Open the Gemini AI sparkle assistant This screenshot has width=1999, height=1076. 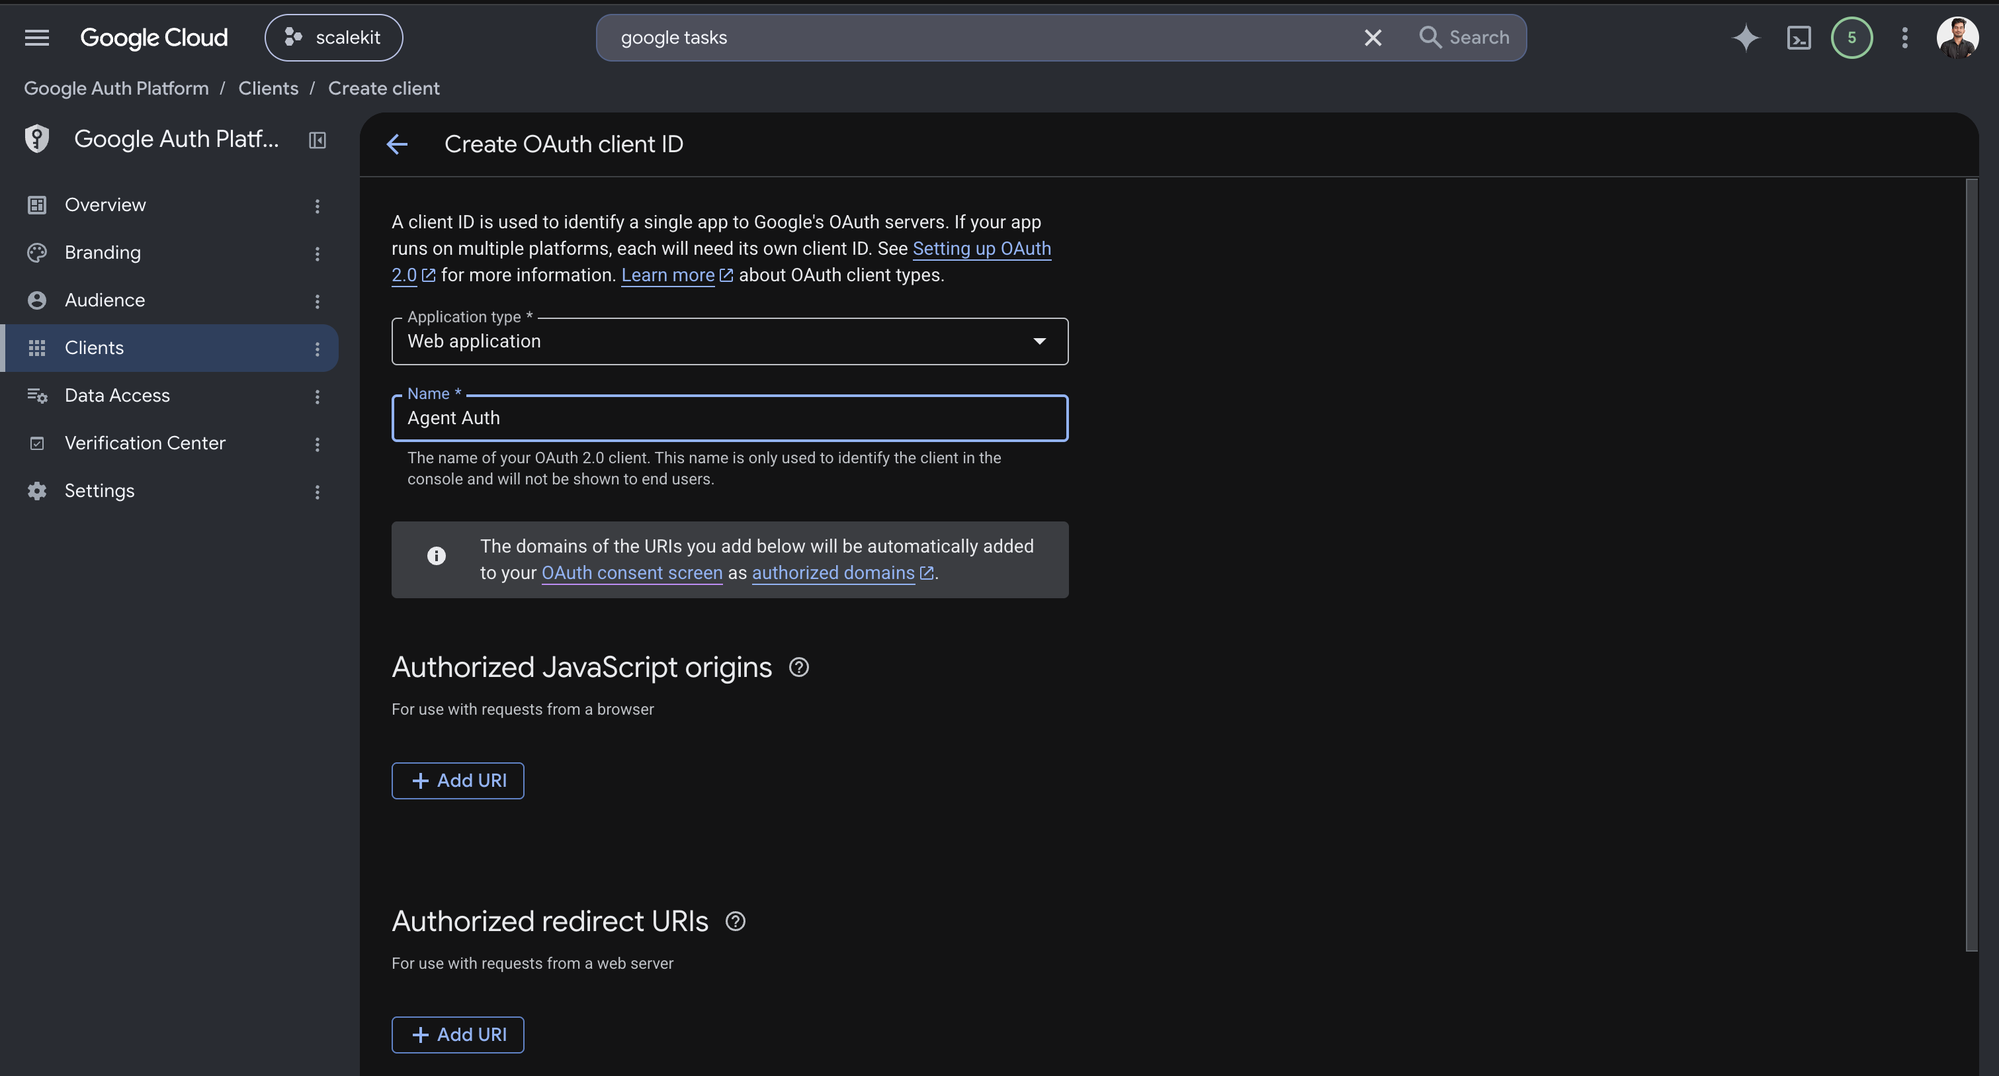[x=1746, y=38]
